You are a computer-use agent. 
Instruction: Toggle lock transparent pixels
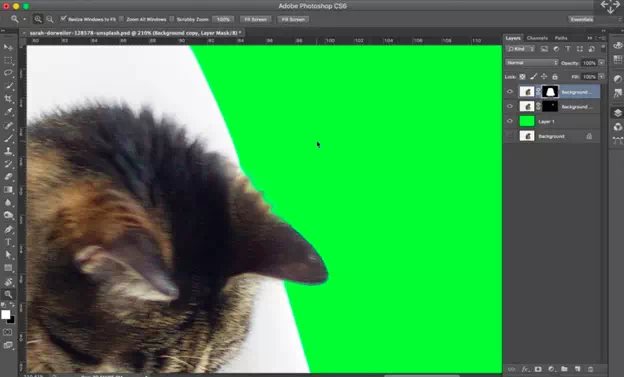pyautogui.click(x=523, y=76)
